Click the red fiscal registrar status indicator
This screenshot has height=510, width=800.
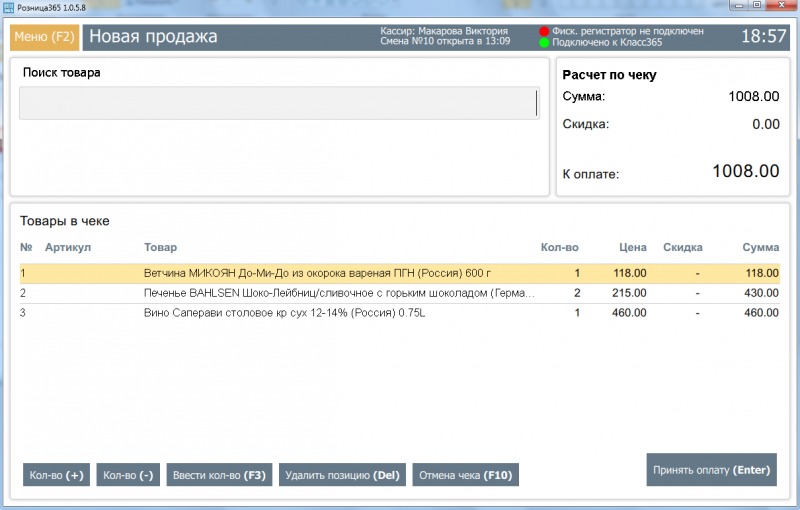point(544,32)
